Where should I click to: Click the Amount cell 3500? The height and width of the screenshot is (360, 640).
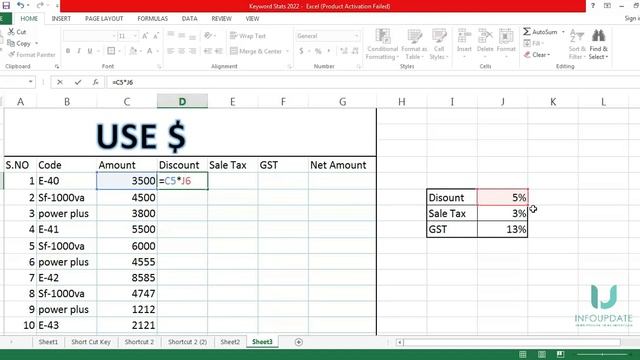click(x=127, y=181)
